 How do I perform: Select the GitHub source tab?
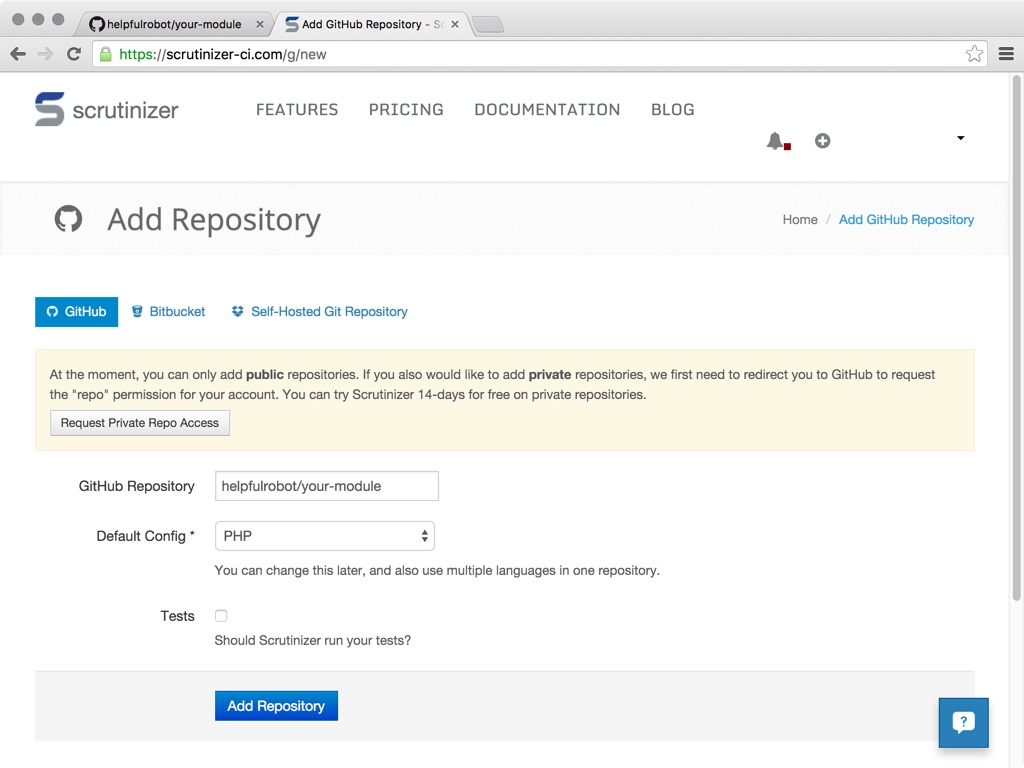(x=76, y=312)
